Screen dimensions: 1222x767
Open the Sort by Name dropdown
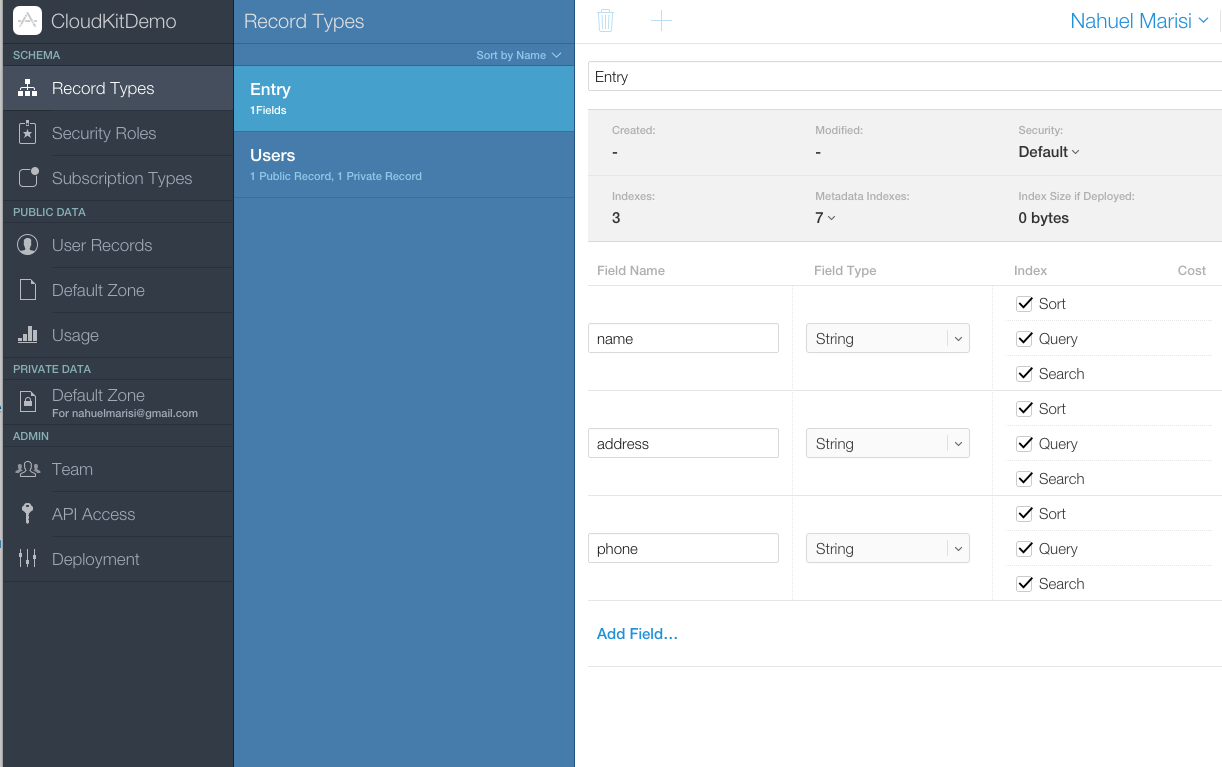click(518, 55)
